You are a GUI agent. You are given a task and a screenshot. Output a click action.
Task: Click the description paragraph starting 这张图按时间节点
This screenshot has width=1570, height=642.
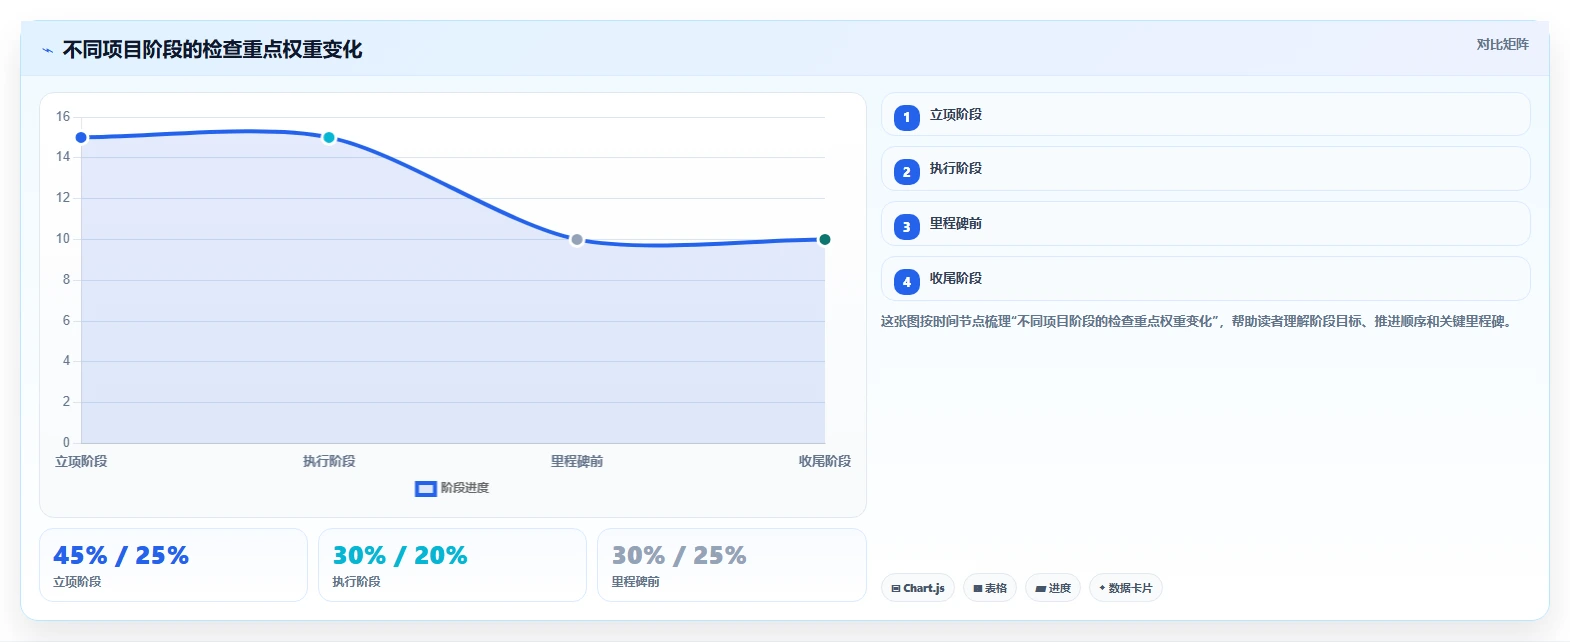(1198, 322)
